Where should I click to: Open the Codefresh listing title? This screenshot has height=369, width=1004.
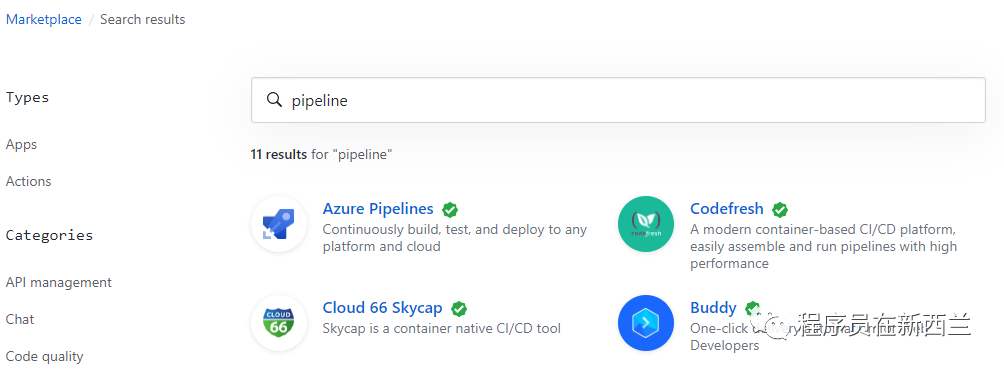(x=727, y=209)
